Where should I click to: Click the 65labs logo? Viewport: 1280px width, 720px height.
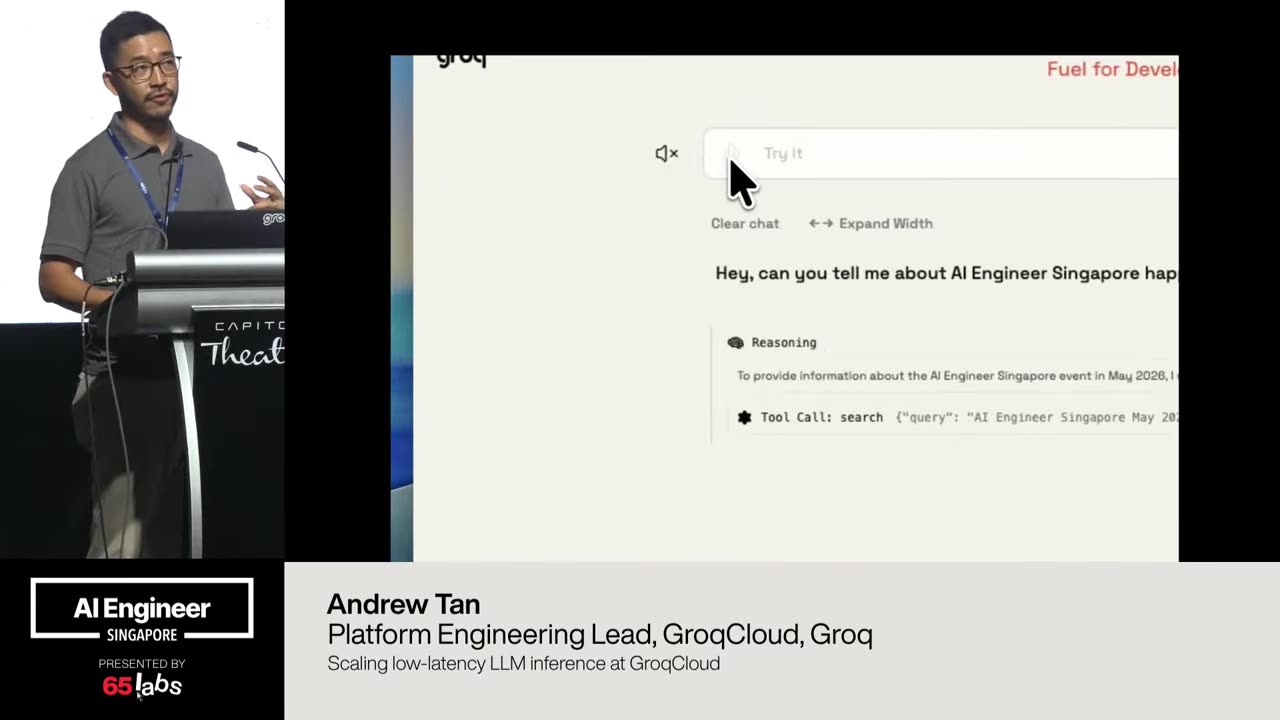coord(142,685)
